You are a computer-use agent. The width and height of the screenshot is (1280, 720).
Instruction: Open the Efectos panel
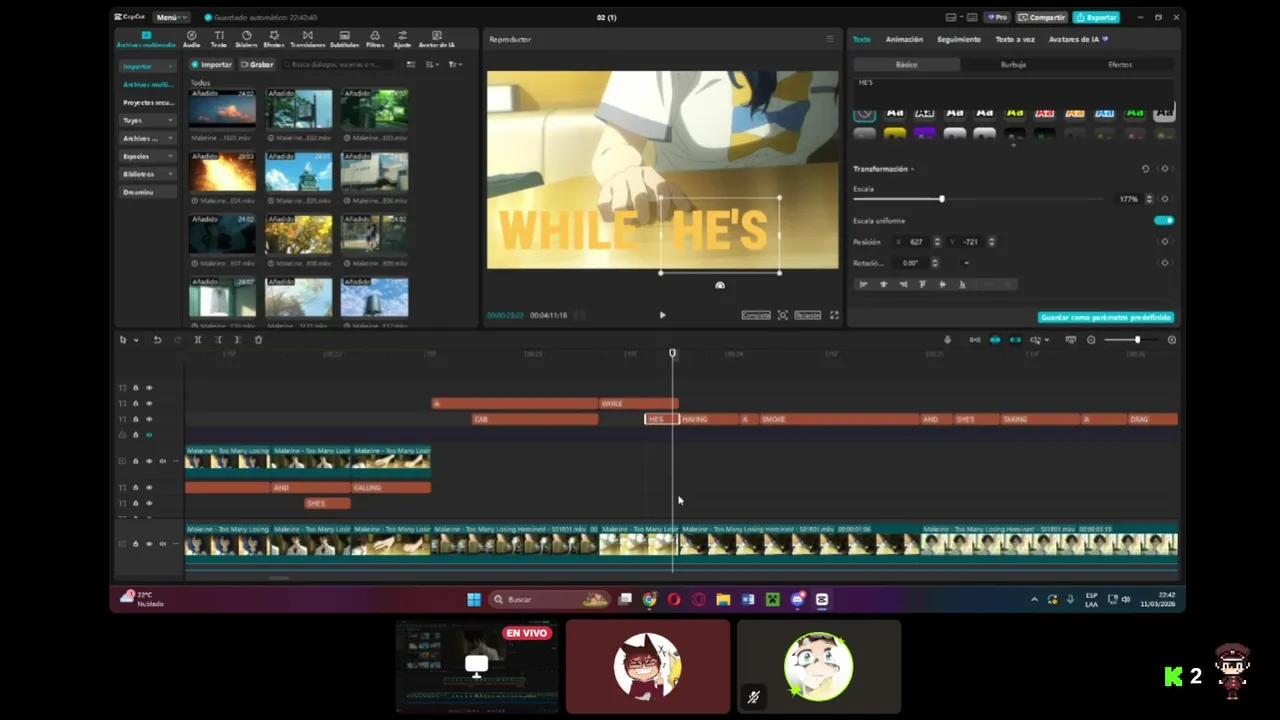point(274,39)
